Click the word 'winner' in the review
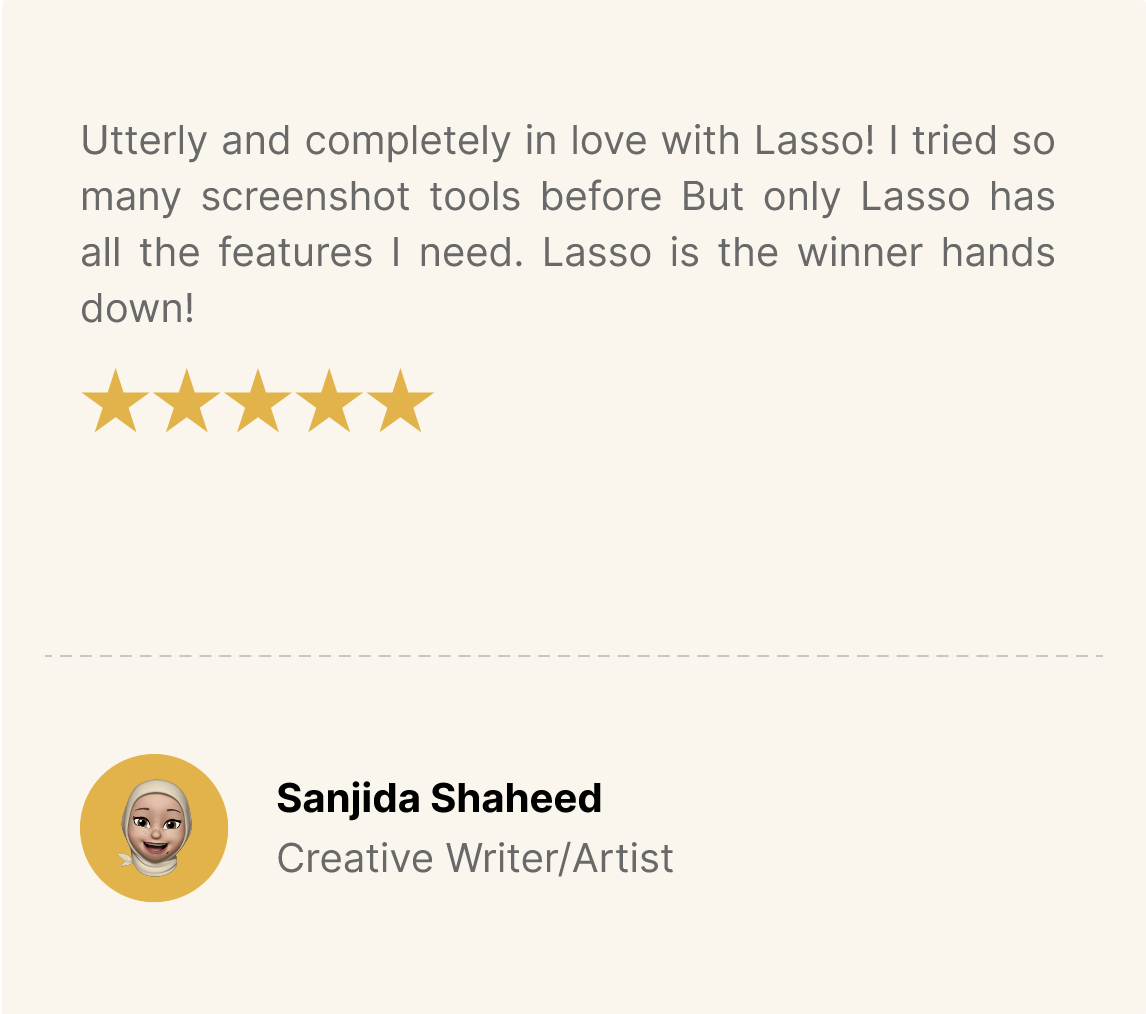 click(860, 253)
